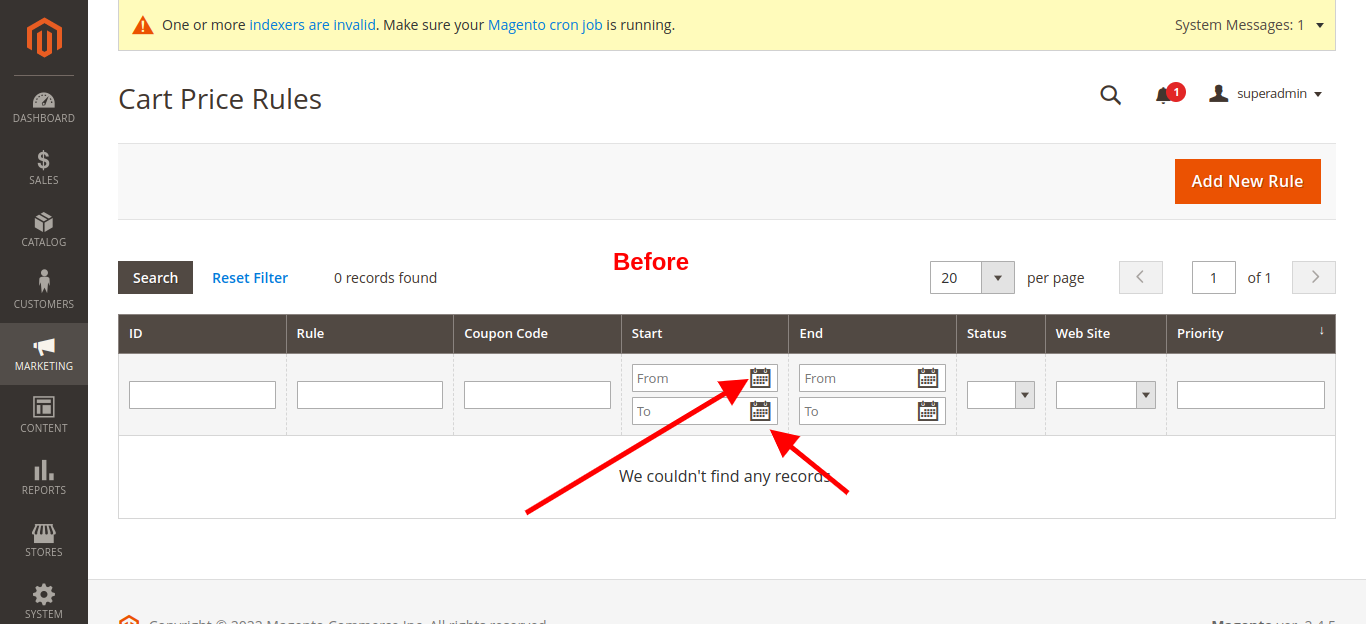
Task: Open the Dashboard sidebar icon
Action: click(43, 108)
